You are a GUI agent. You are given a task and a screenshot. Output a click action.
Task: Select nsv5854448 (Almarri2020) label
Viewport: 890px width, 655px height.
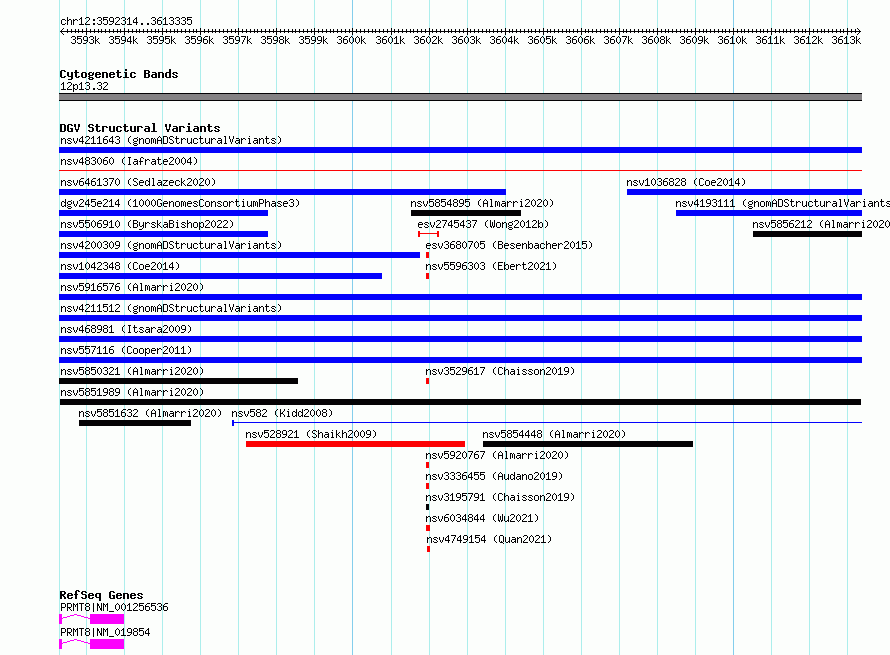pos(554,434)
